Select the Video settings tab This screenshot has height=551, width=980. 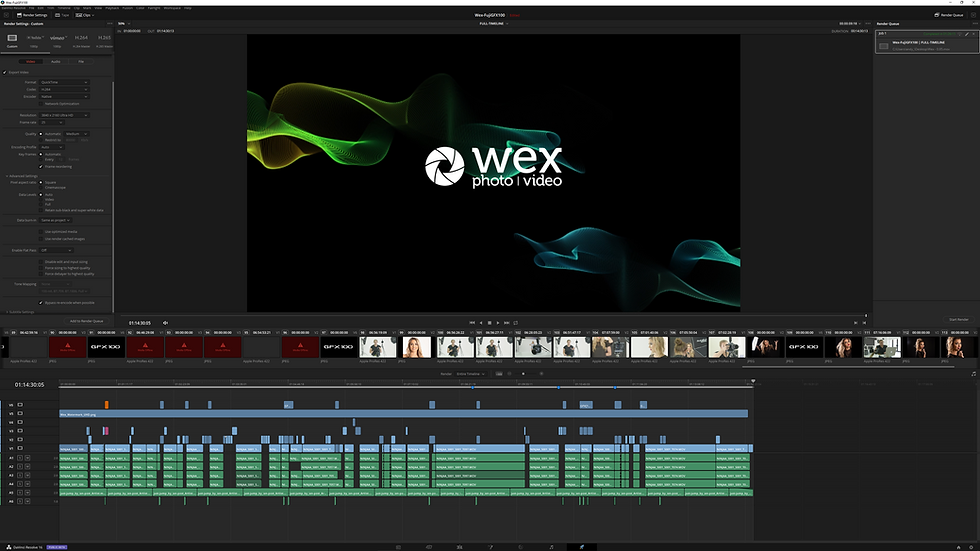(x=31, y=62)
